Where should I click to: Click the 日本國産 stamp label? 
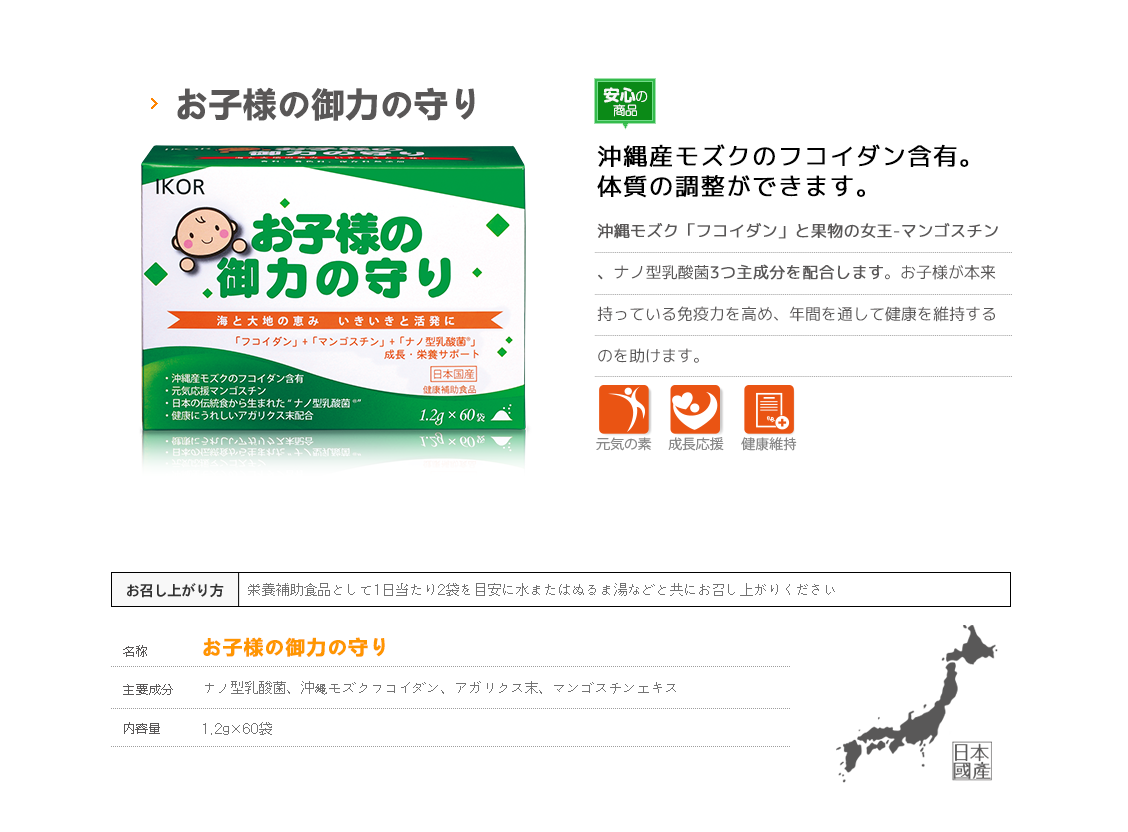(972, 762)
